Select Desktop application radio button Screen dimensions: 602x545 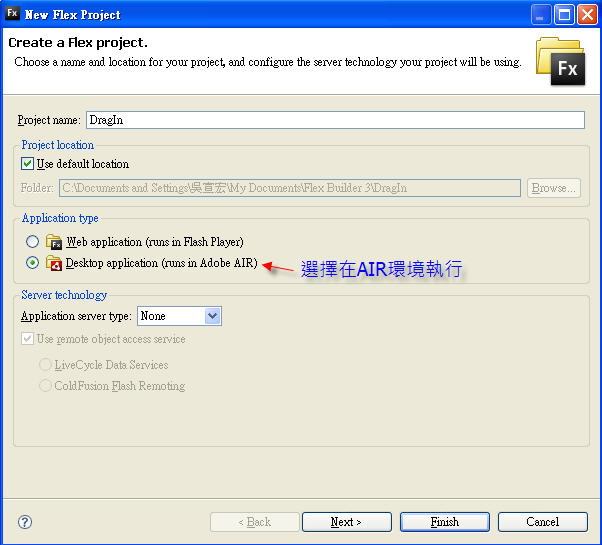point(32,263)
